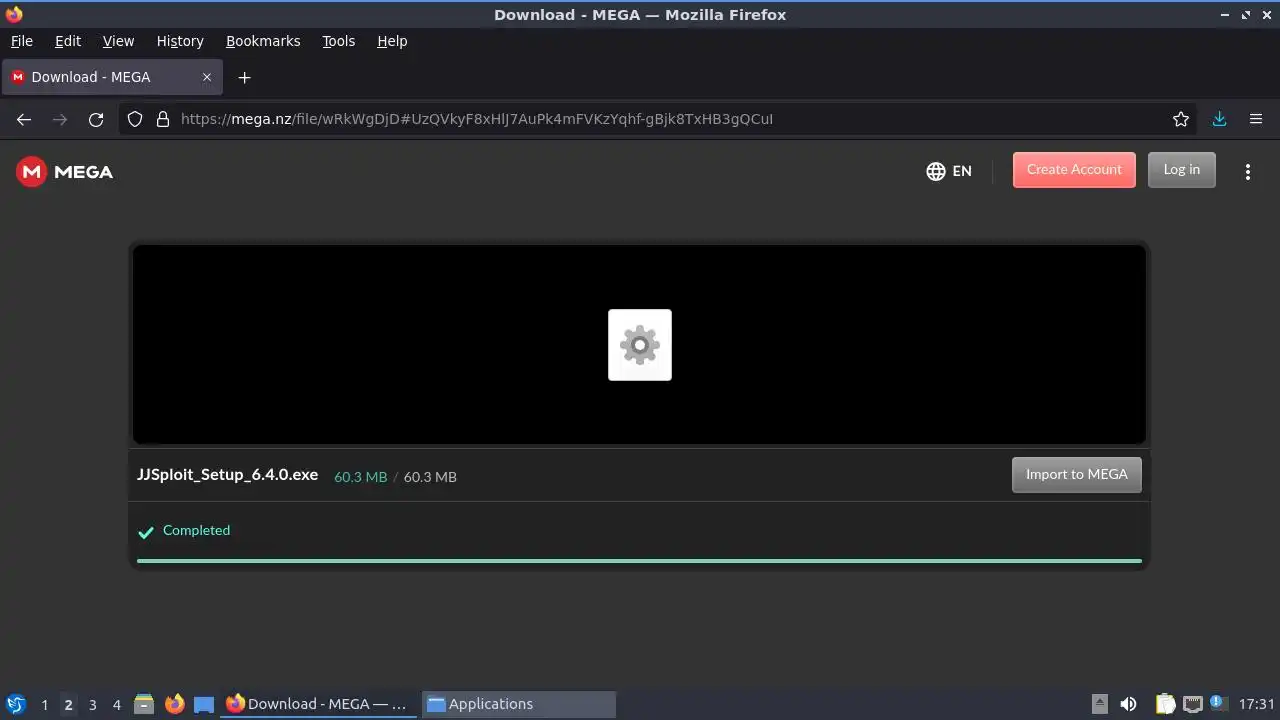Open the History menu
This screenshot has height=720, width=1280.
[x=180, y=41]
